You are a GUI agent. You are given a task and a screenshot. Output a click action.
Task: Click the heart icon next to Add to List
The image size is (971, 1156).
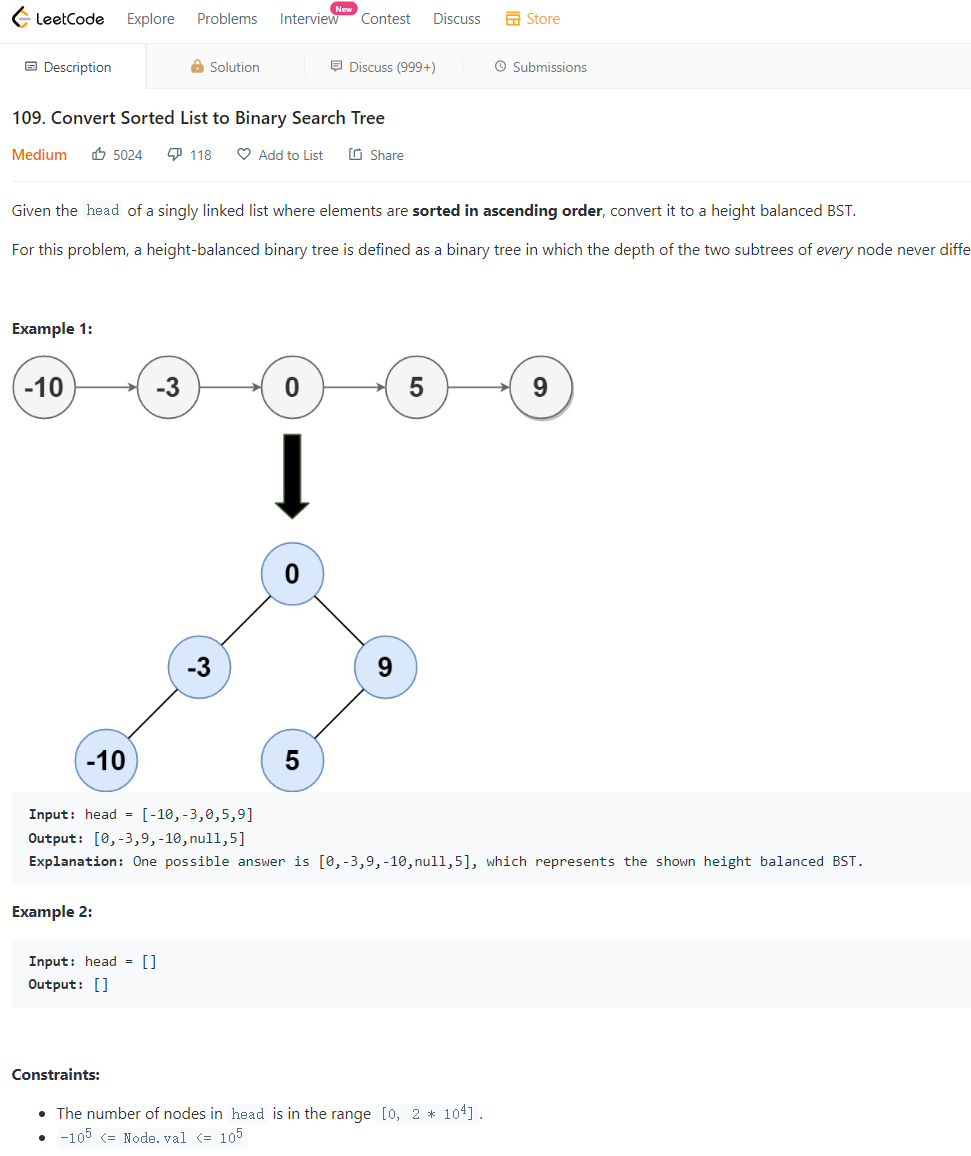[x=243, y=154]
